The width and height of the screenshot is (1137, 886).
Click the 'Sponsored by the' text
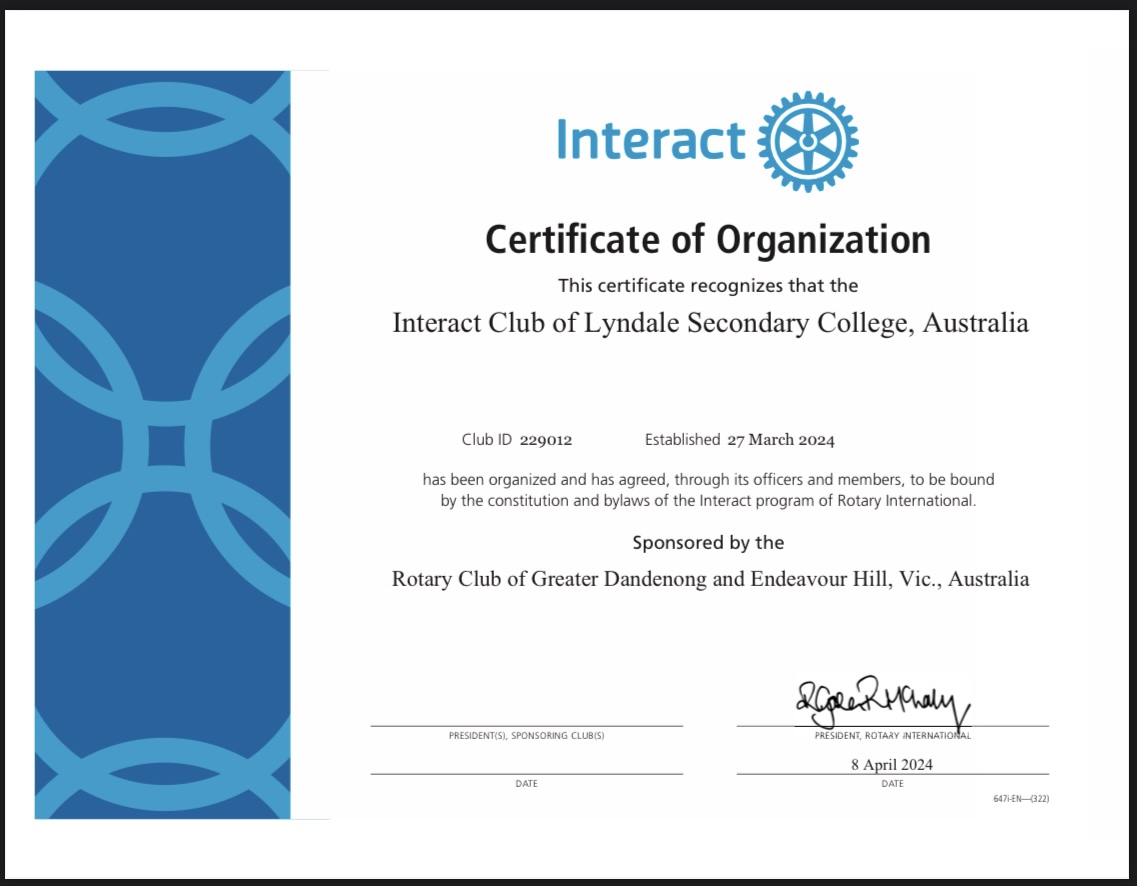pyautogui.click(x=708, y=543)
